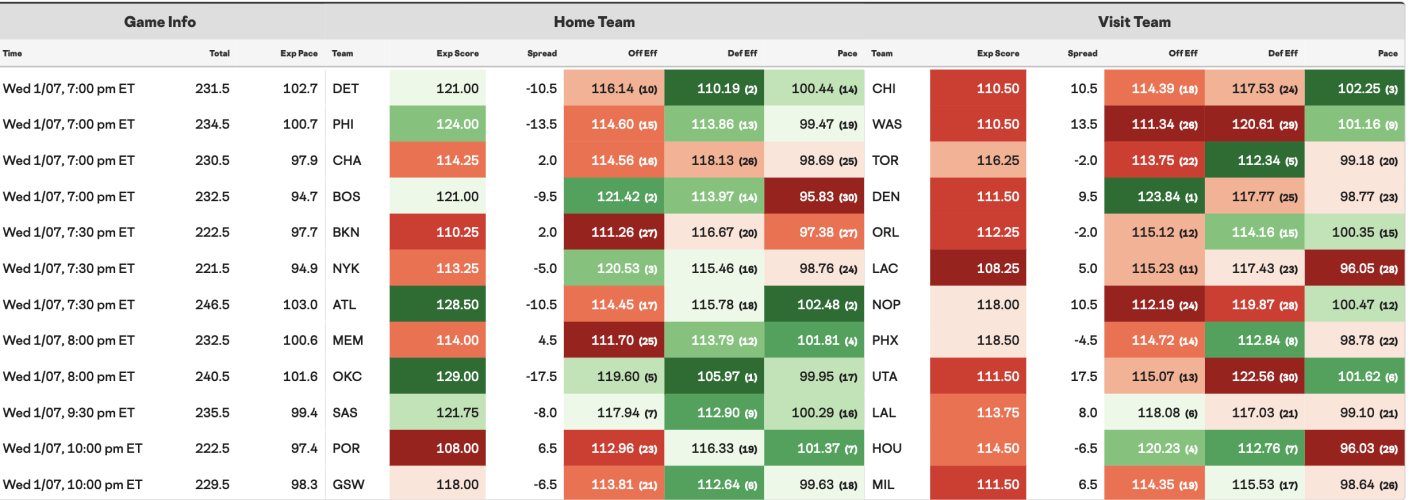Click Home Team Def Eff column header
The height and width of the screenshot is (500, 1420).
743,53
